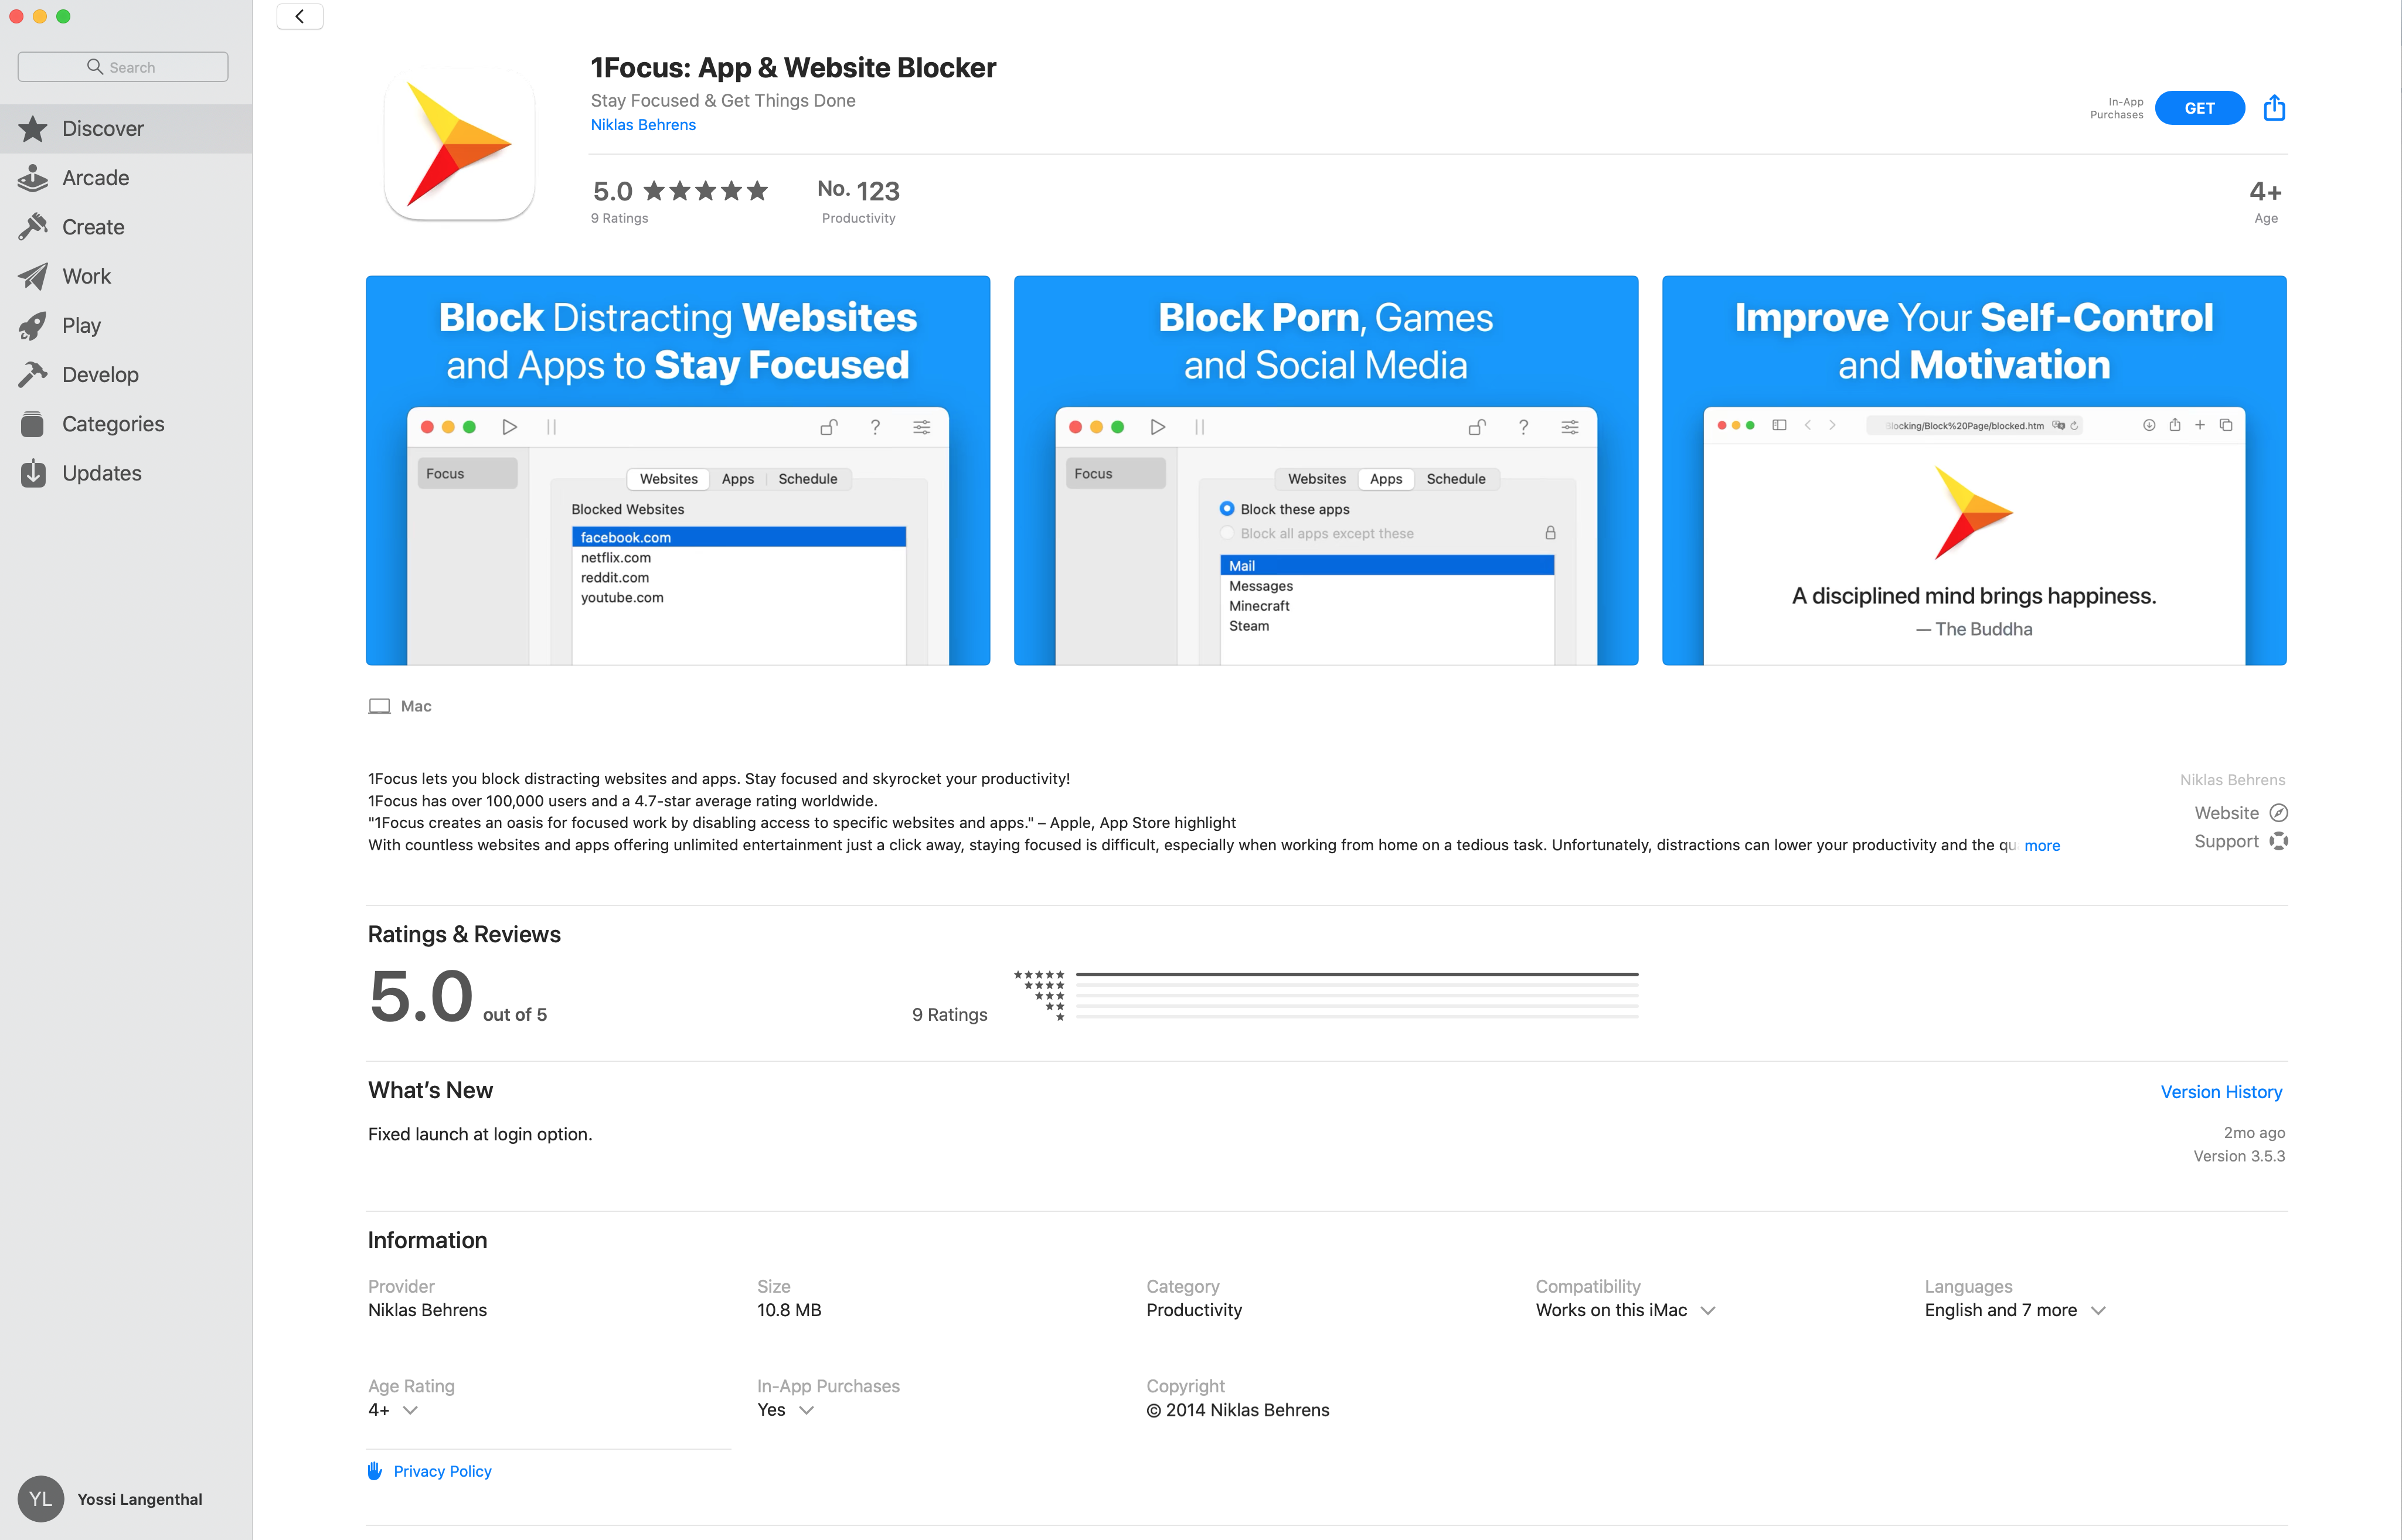This screenshot has height=1540, width=2402.
Task: Expand the Languages "English and 7 more" dropdown
Action: click(x=2098, y=1310)
